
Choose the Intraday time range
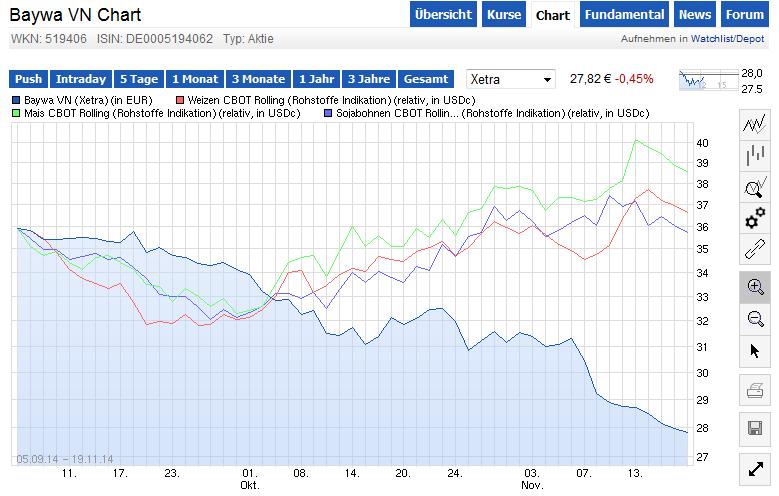point(80,79)
